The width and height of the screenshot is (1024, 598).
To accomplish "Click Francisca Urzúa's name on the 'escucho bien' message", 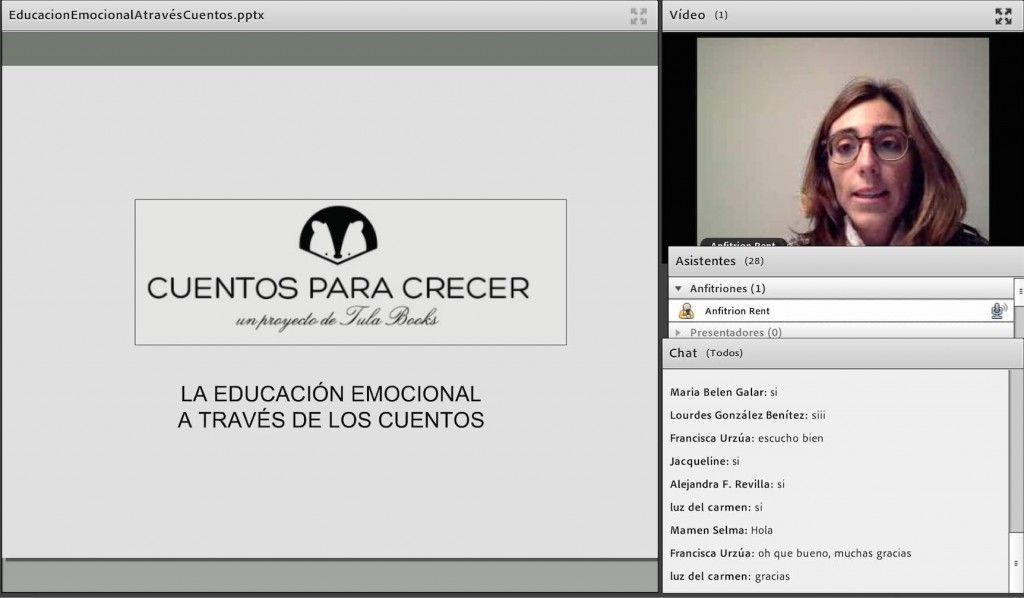I will point(711,438).
